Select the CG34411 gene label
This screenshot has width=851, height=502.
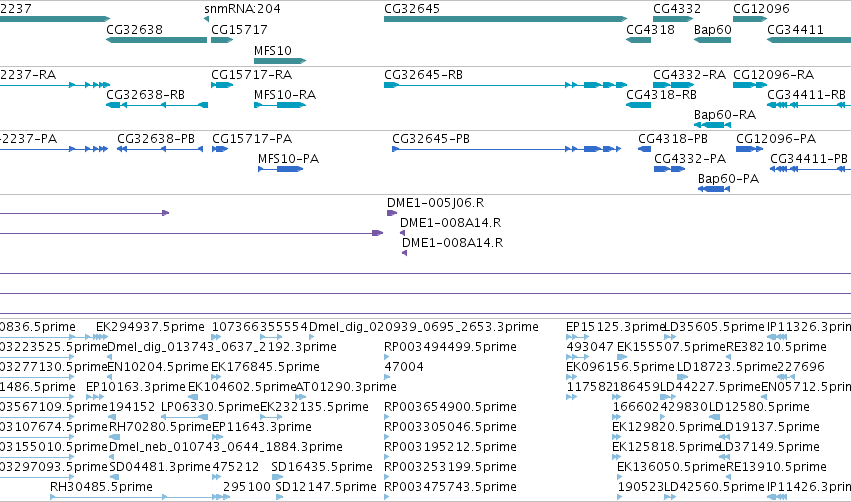coord(795,29)
